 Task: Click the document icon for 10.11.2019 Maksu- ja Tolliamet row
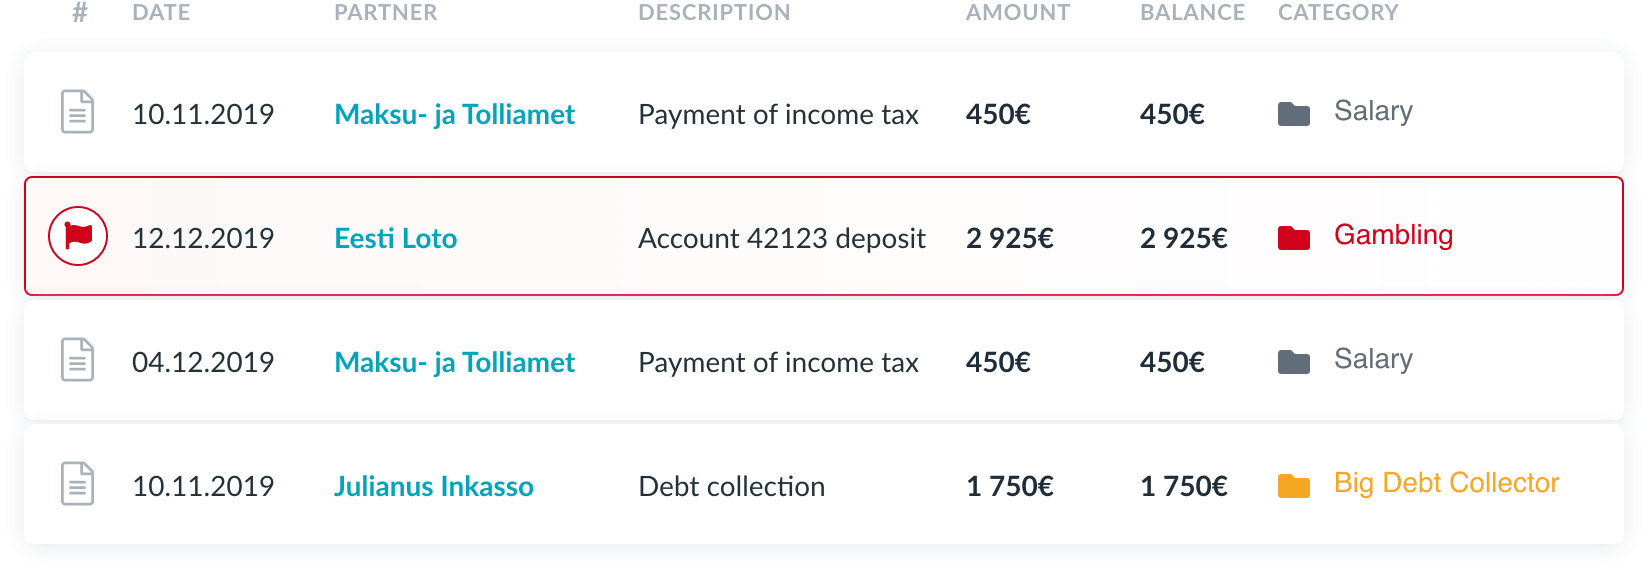coord(77,112)
